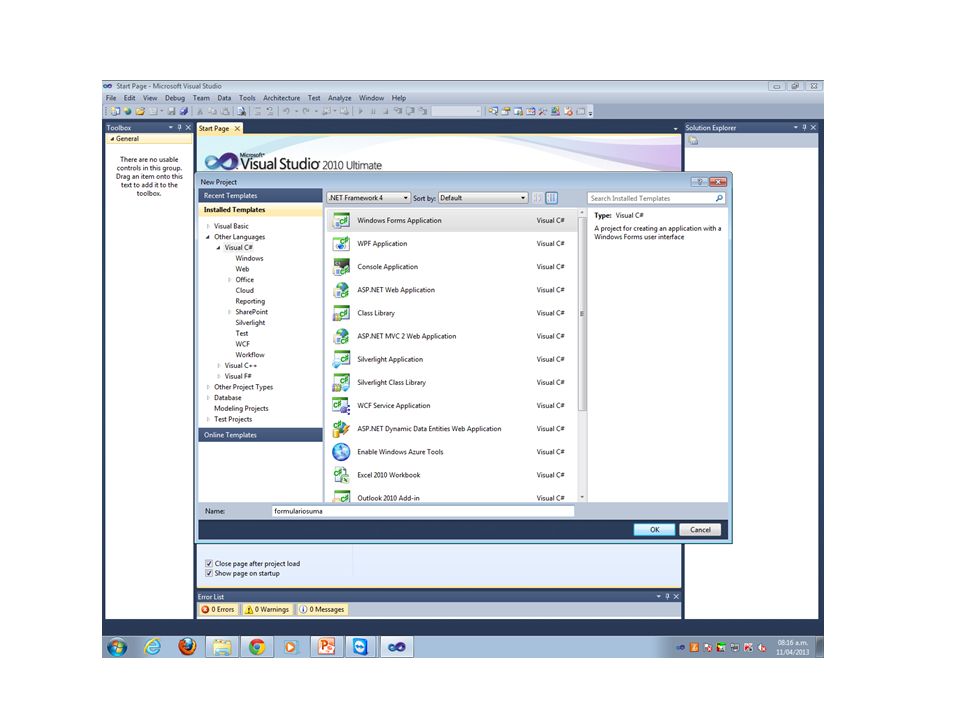Open PowerPoint from the taskbar

tap(327, 647)
